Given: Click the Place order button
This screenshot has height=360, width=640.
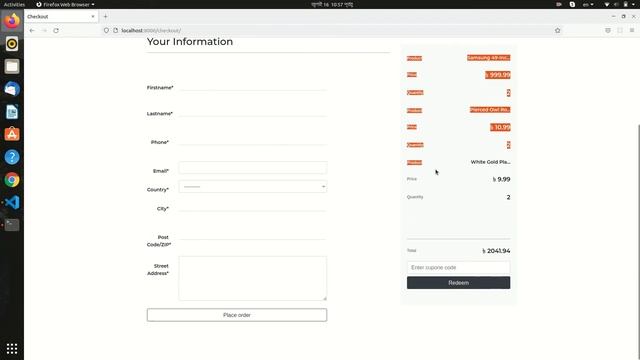Looking at the screenshot, I should (237, 315).
